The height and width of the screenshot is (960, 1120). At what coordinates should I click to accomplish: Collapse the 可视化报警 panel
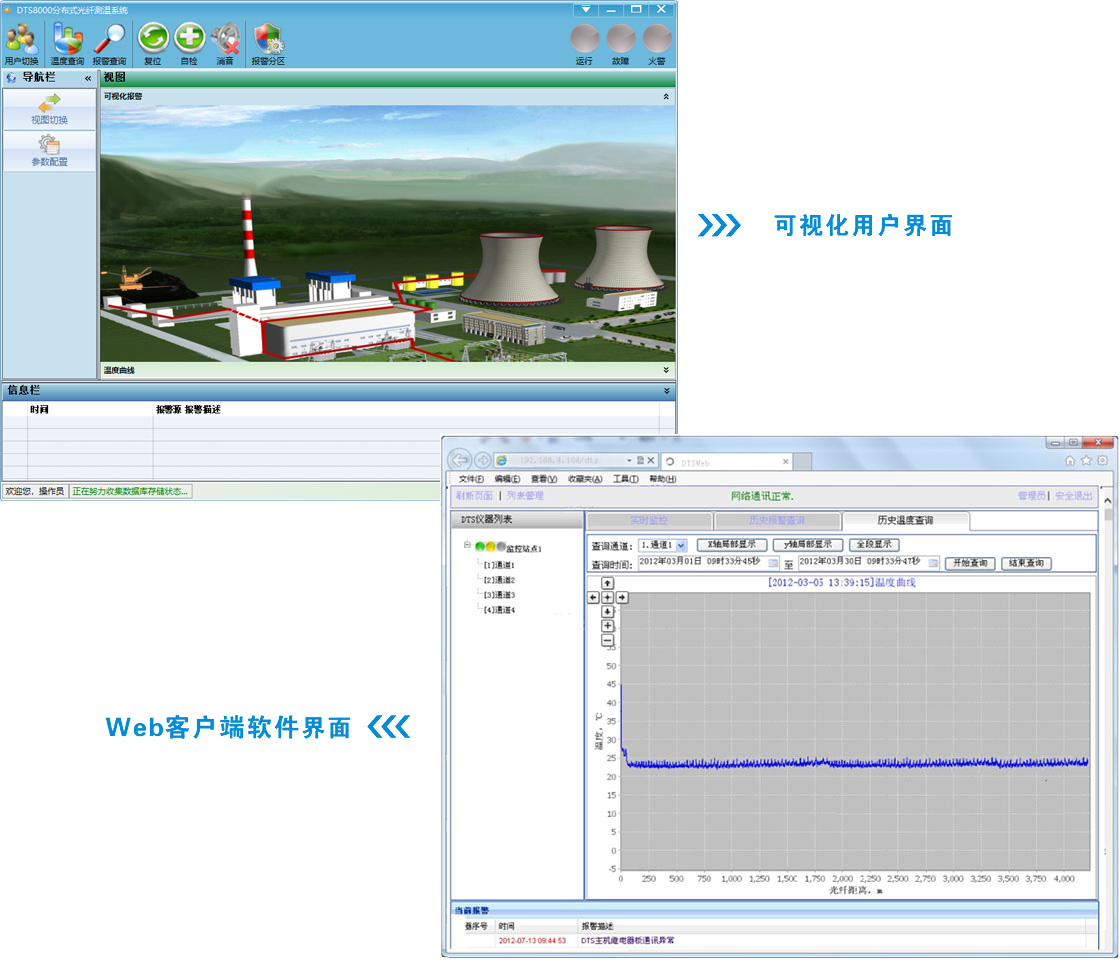666,97
